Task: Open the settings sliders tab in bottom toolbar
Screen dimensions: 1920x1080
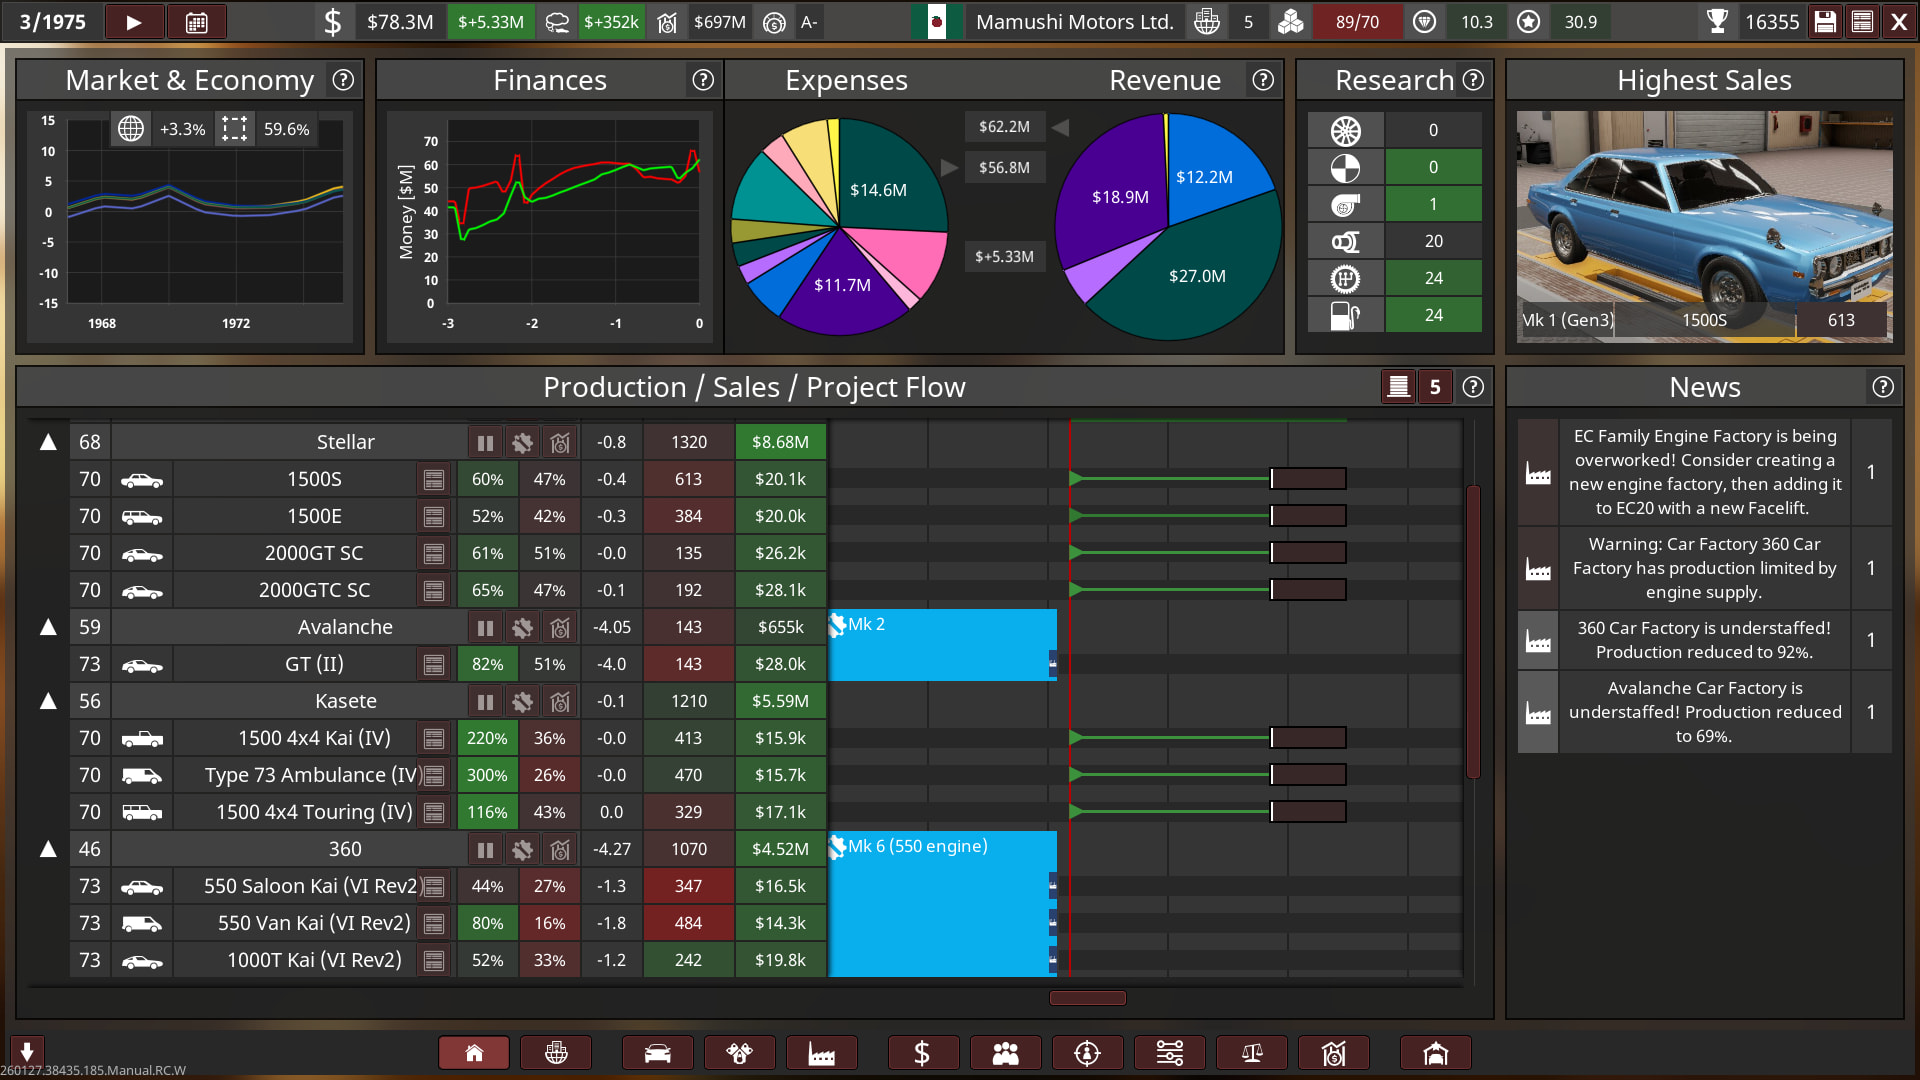Action: (x=1169, y=1053)
